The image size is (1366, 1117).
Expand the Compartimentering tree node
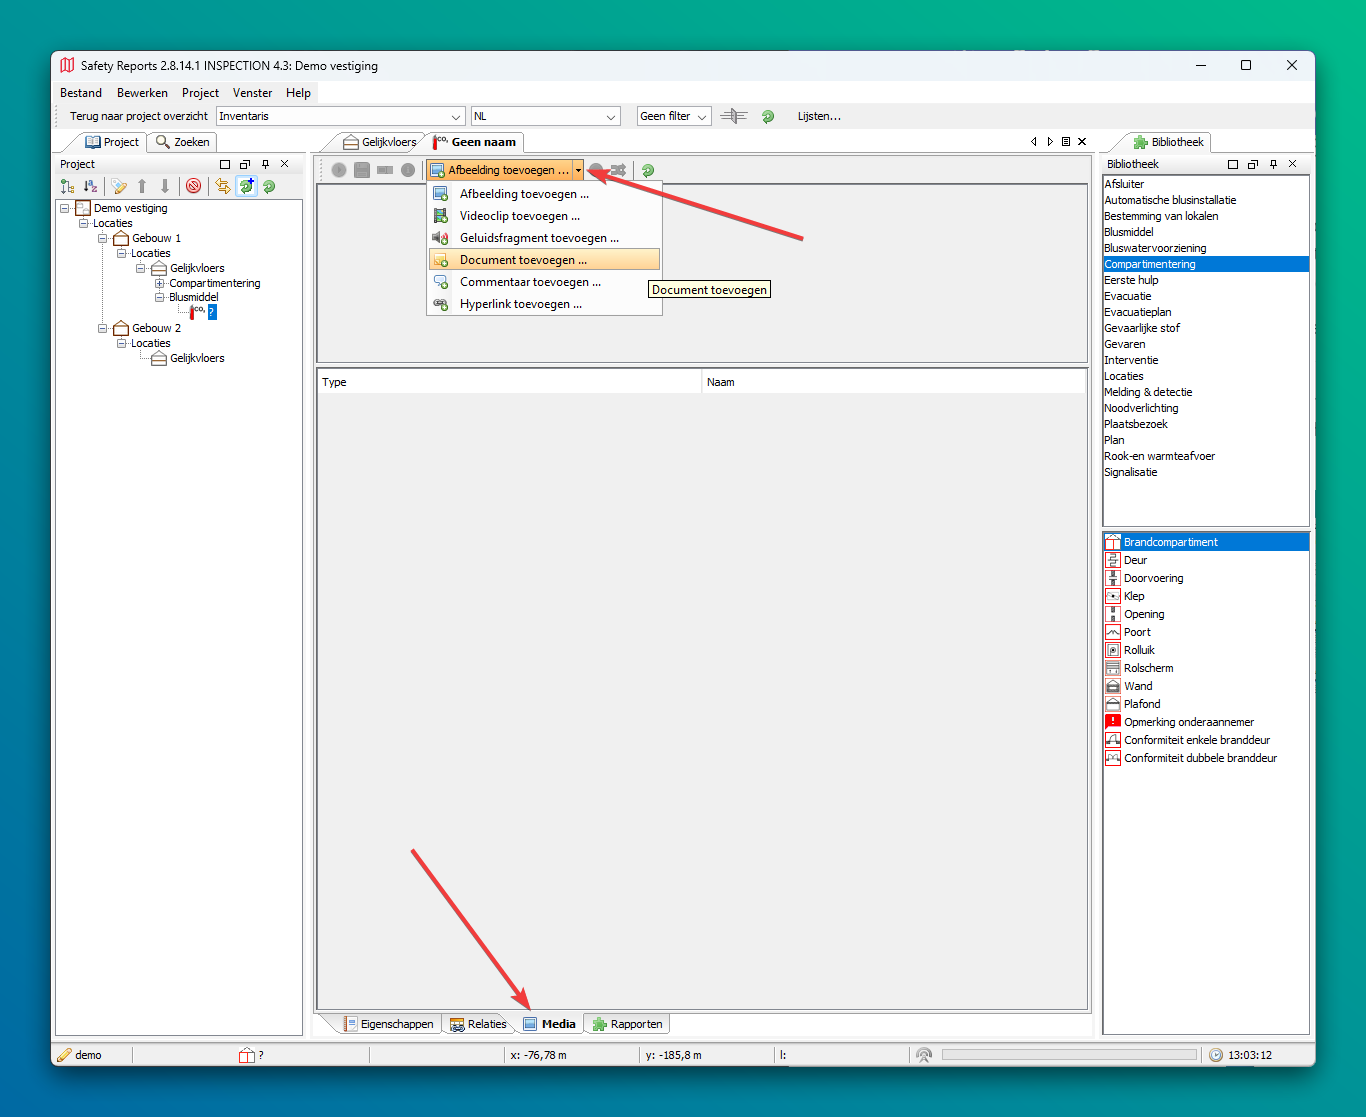click(159, 283)
